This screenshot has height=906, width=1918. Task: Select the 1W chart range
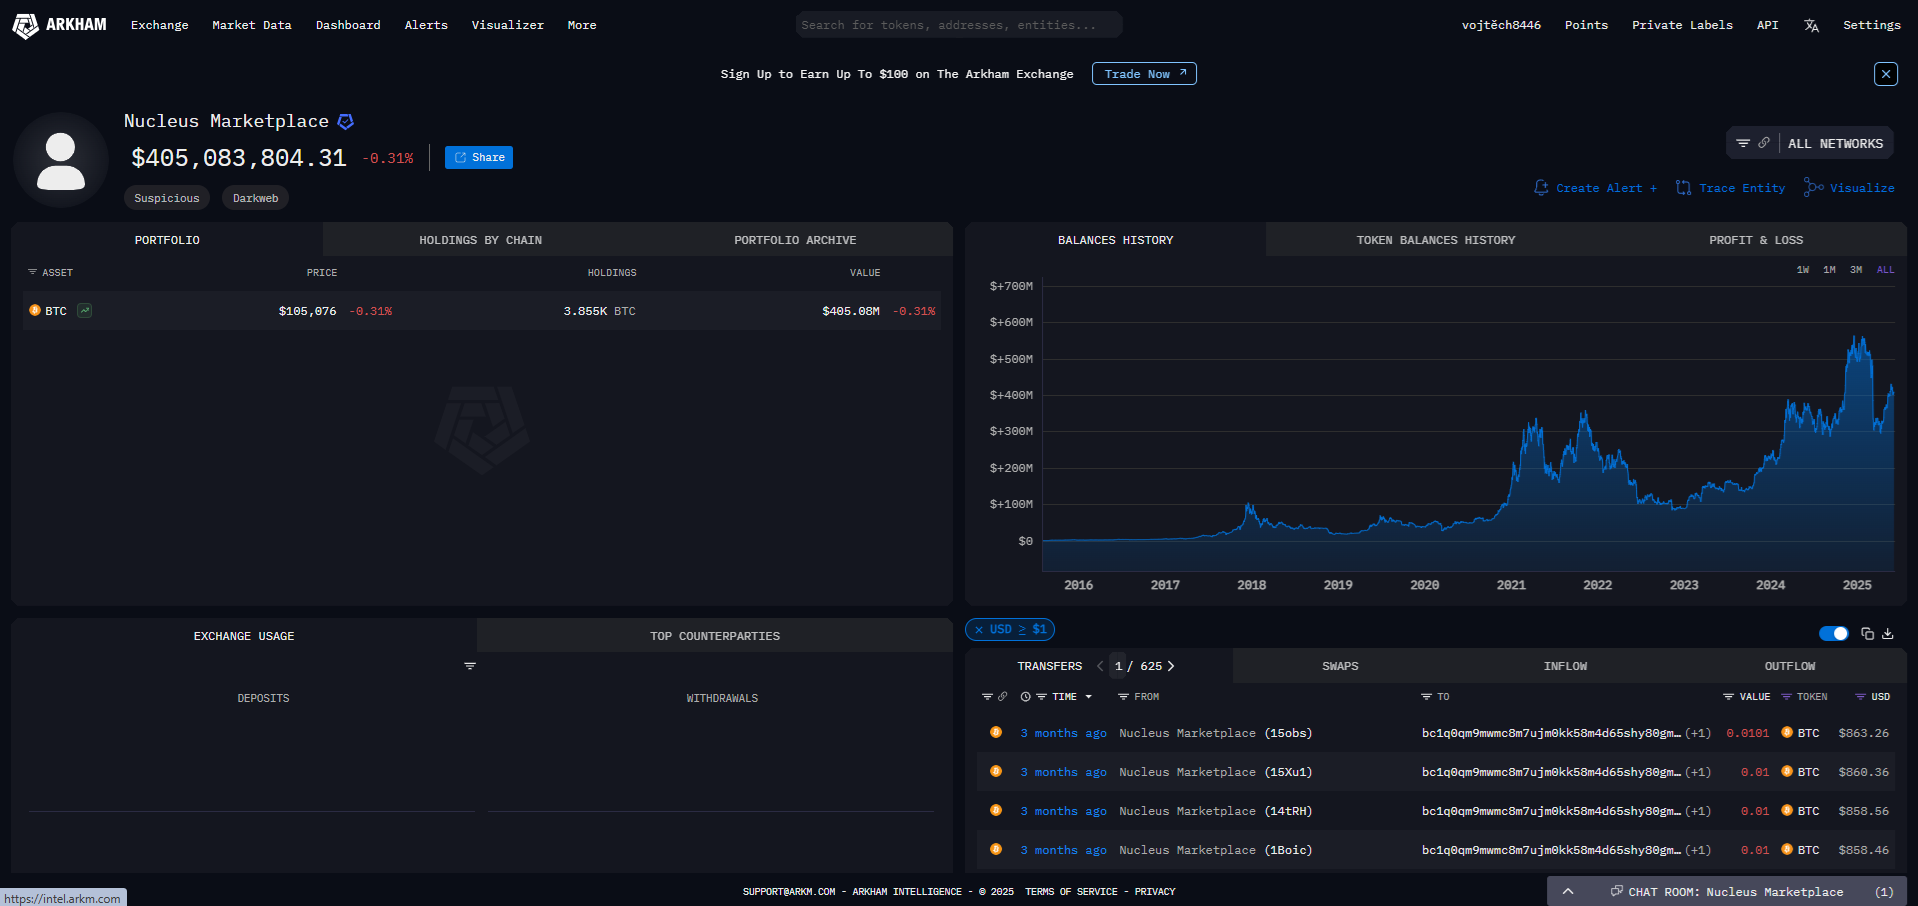point(1803,270)
